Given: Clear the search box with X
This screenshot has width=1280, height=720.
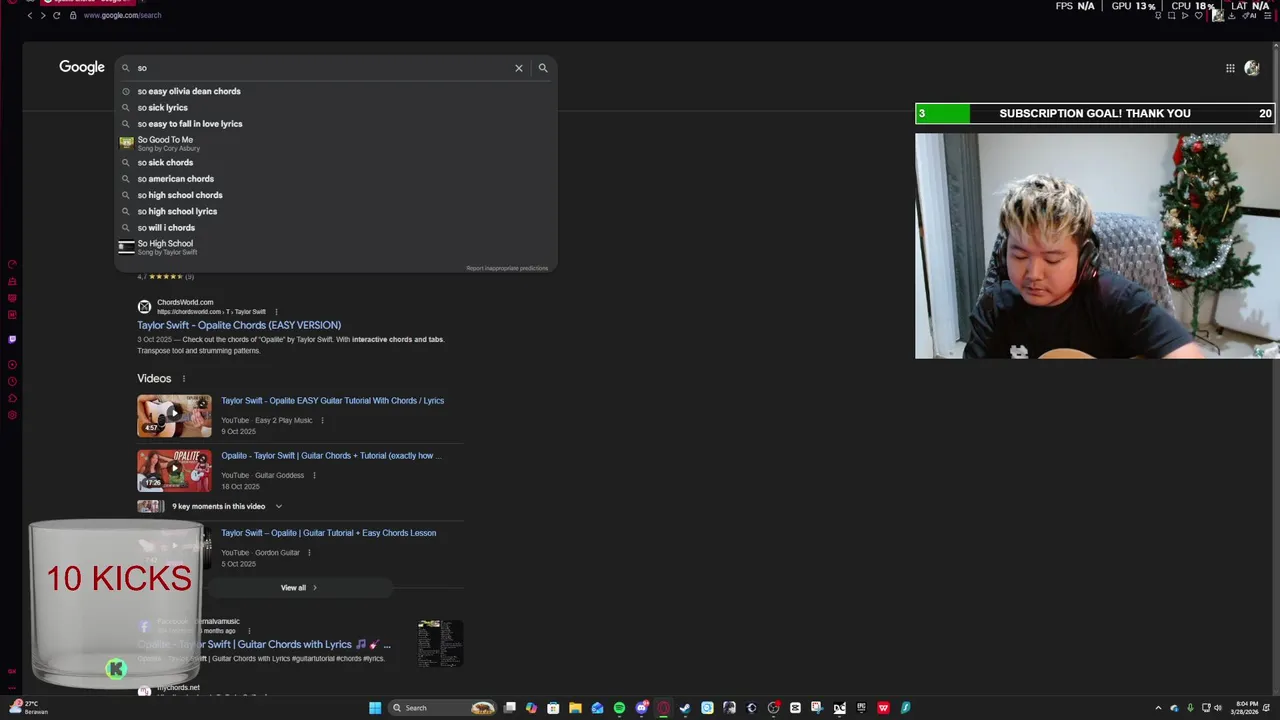Looking at the screenshot, I should (x=519, y=68).
